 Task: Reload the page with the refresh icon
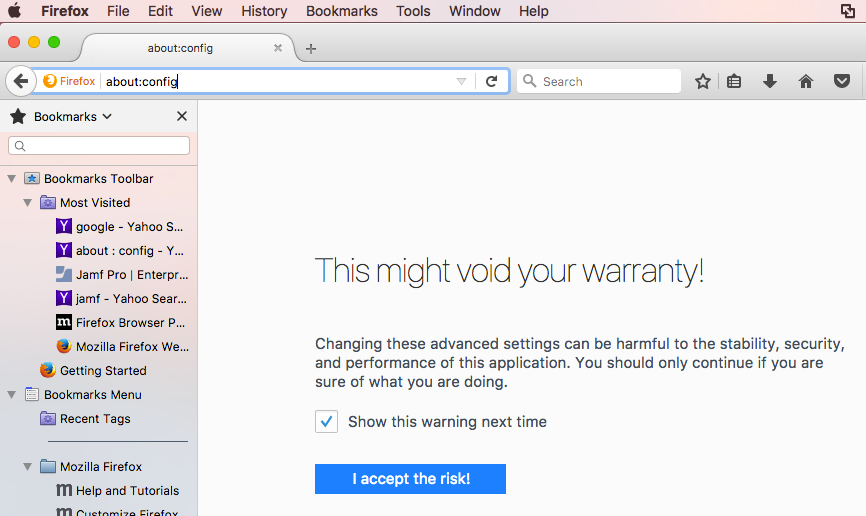tap(491, 81)
